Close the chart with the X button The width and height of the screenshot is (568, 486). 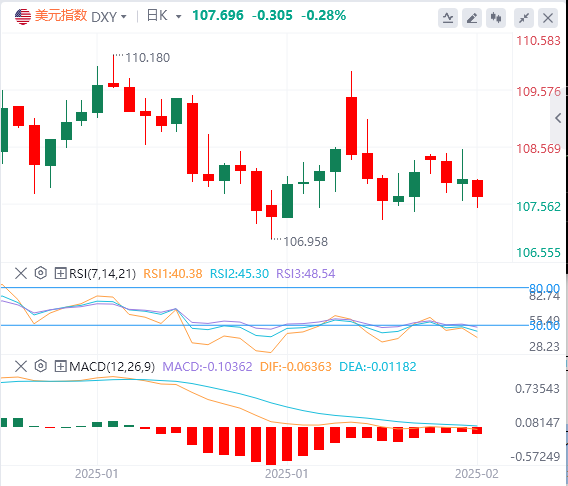coord(548,18)
